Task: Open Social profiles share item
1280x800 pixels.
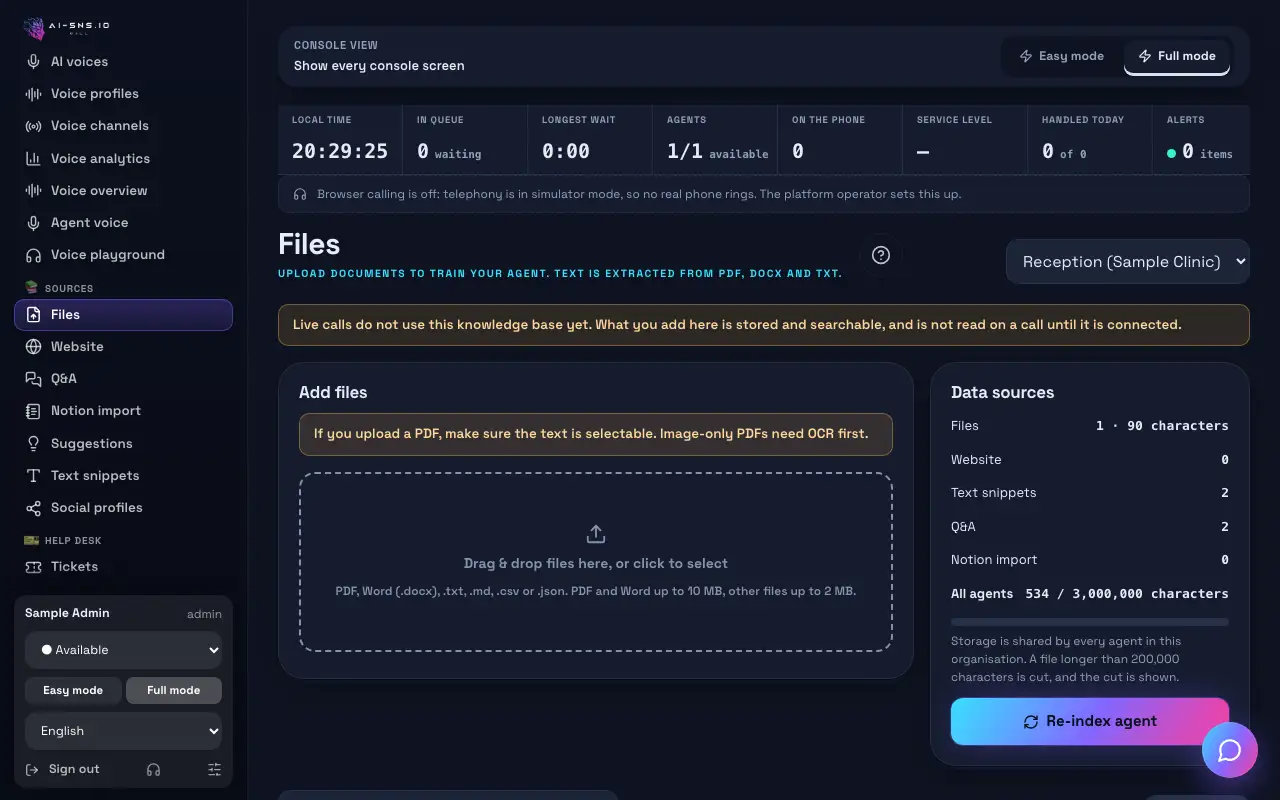Action: click(123, 507)
